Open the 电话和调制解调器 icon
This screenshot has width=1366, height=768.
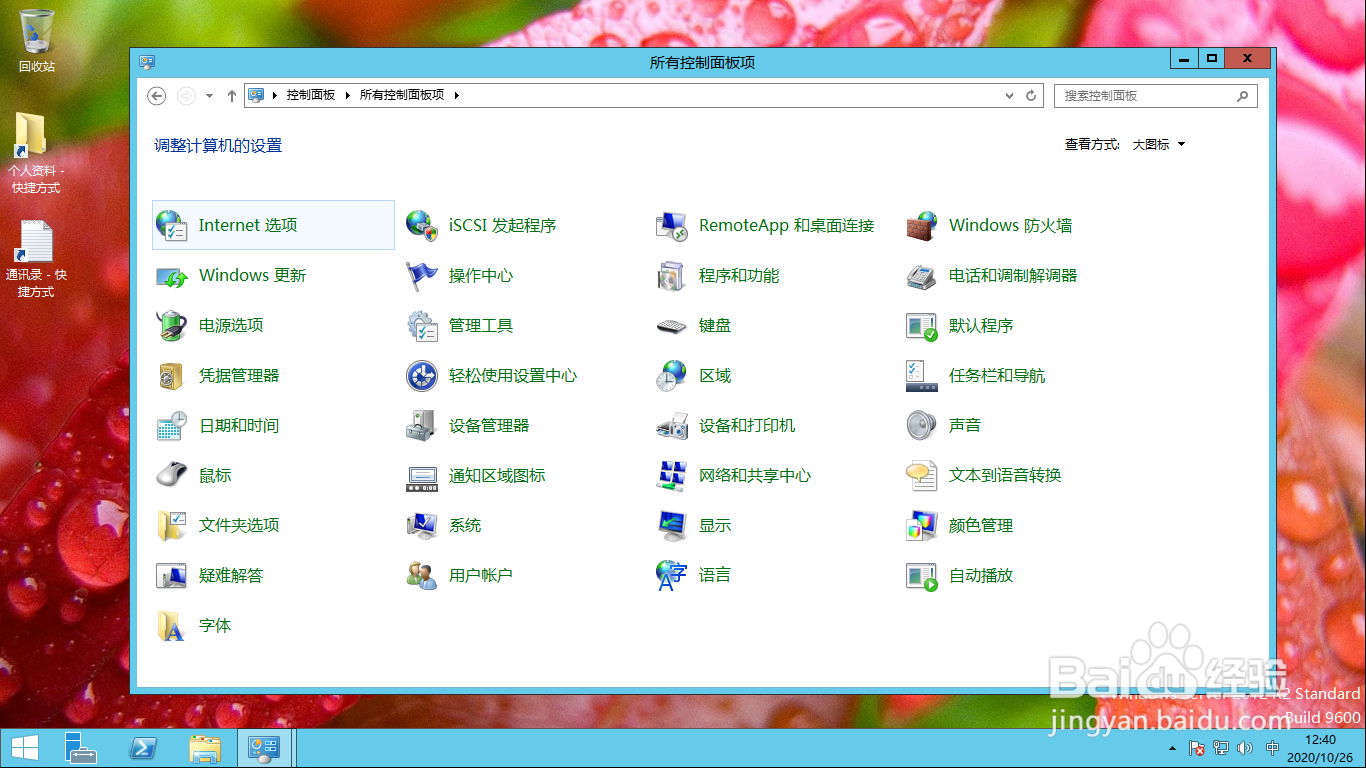coord(922,276)
